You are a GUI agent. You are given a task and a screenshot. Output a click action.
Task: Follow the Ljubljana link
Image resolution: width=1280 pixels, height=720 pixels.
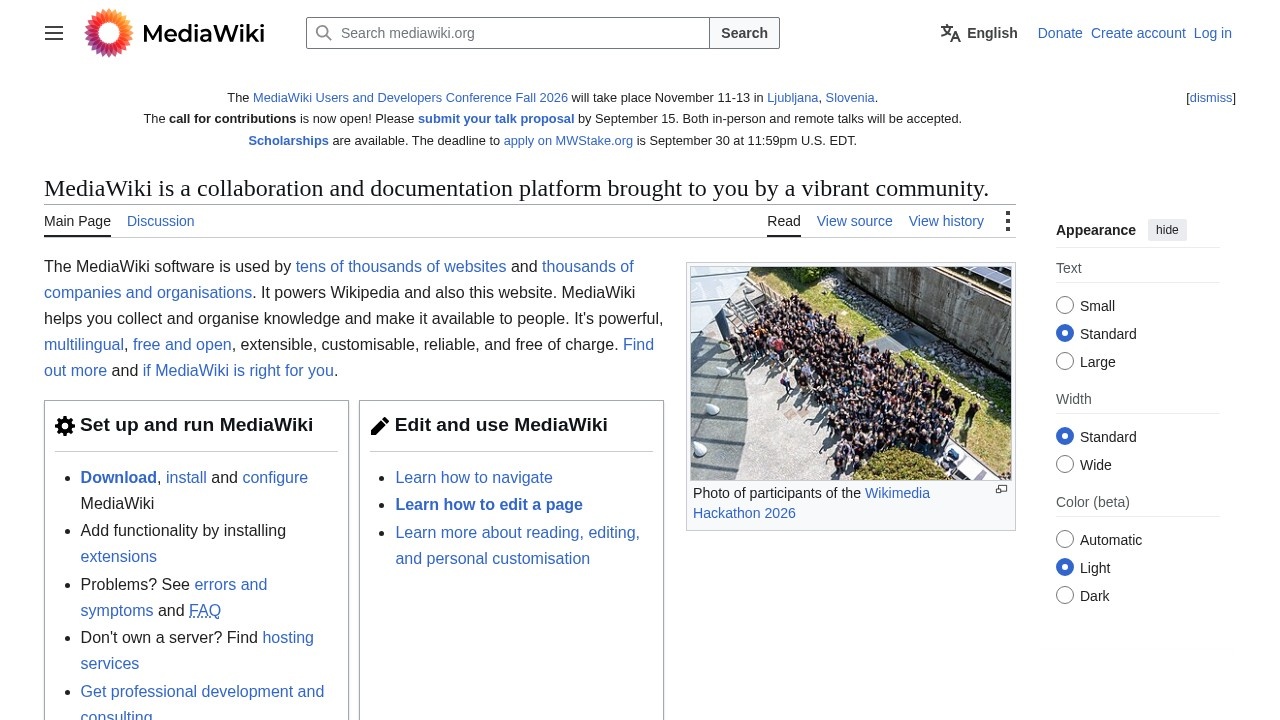792,98
